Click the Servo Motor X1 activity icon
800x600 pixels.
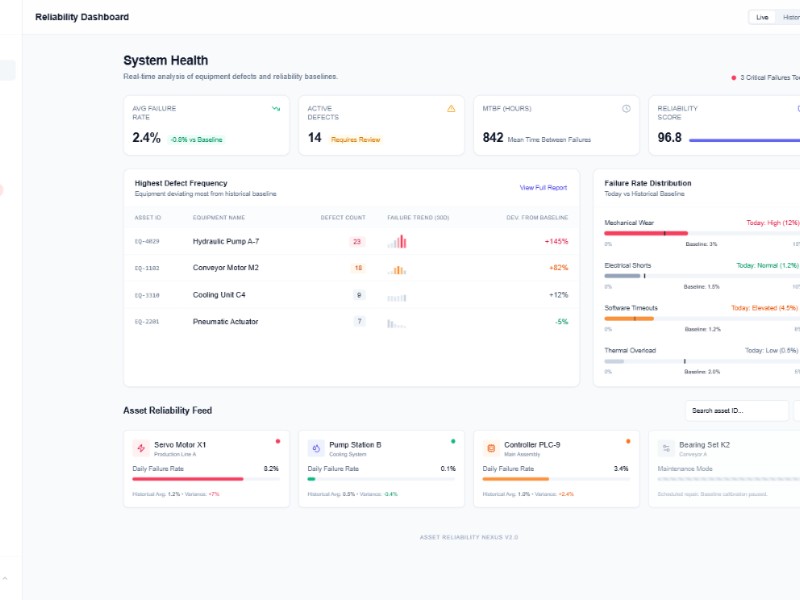(x=141, y=449)
